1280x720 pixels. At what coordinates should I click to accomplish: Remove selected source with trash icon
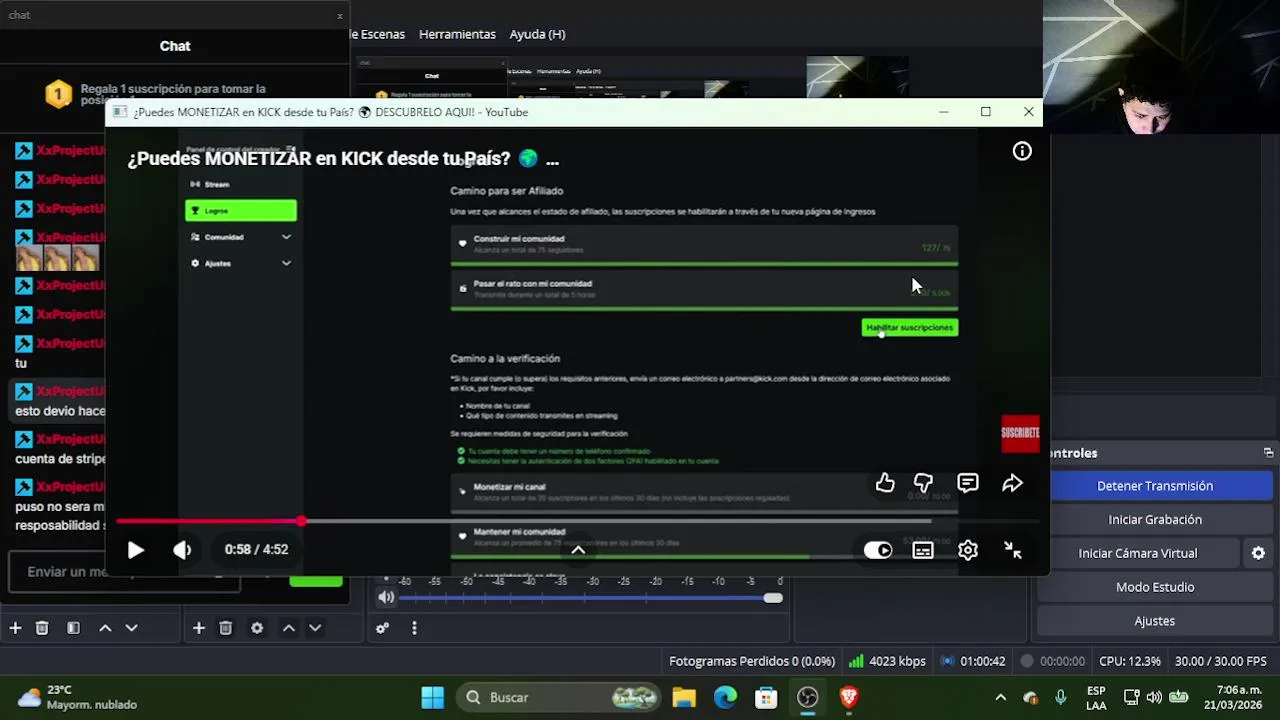[226, 628]
